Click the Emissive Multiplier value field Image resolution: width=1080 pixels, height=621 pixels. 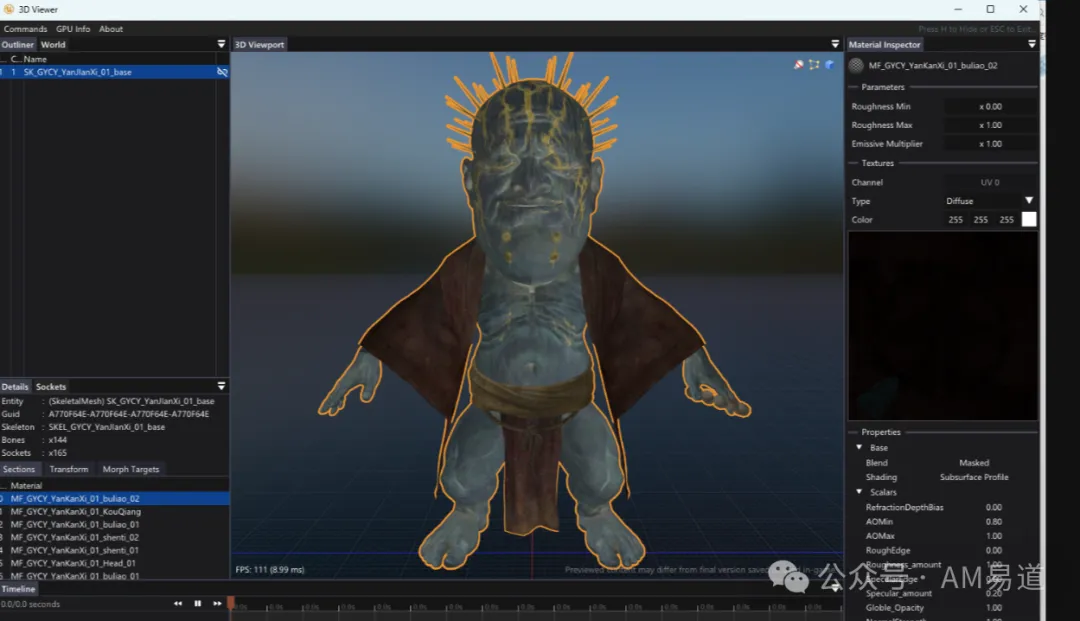click(x=990, y=144)
